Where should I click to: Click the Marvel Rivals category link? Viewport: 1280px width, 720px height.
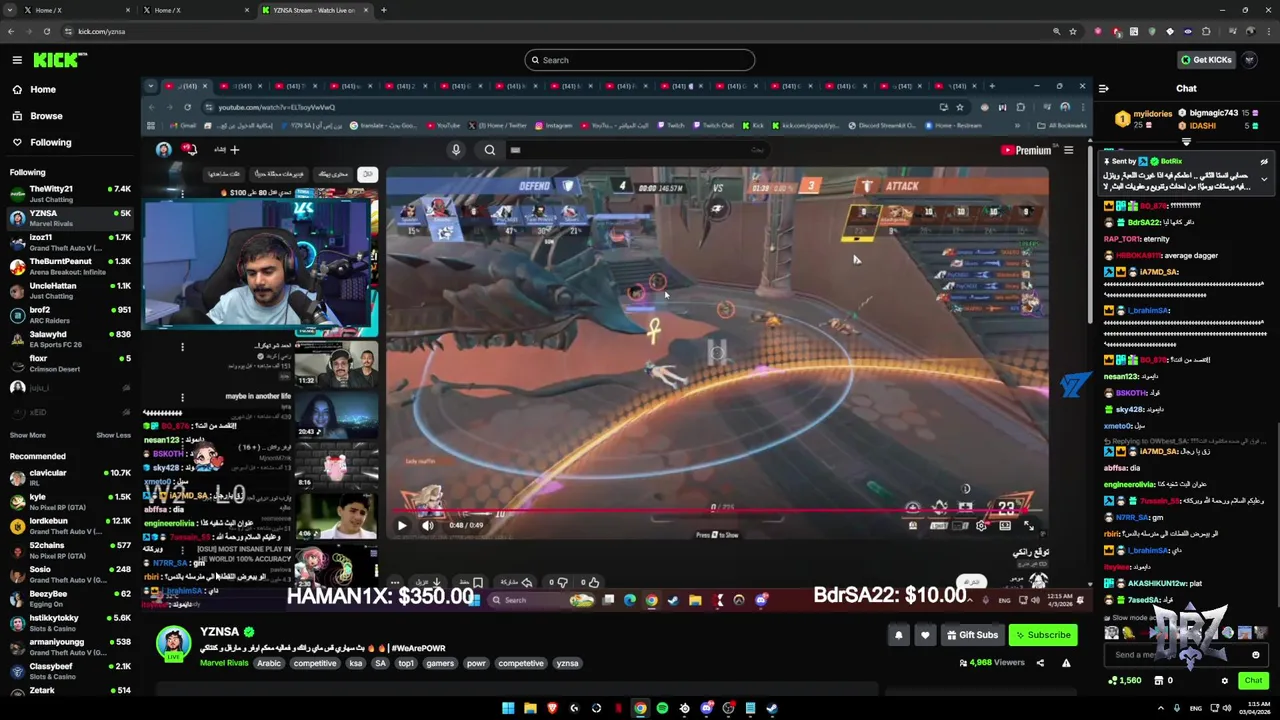(224, 663)
